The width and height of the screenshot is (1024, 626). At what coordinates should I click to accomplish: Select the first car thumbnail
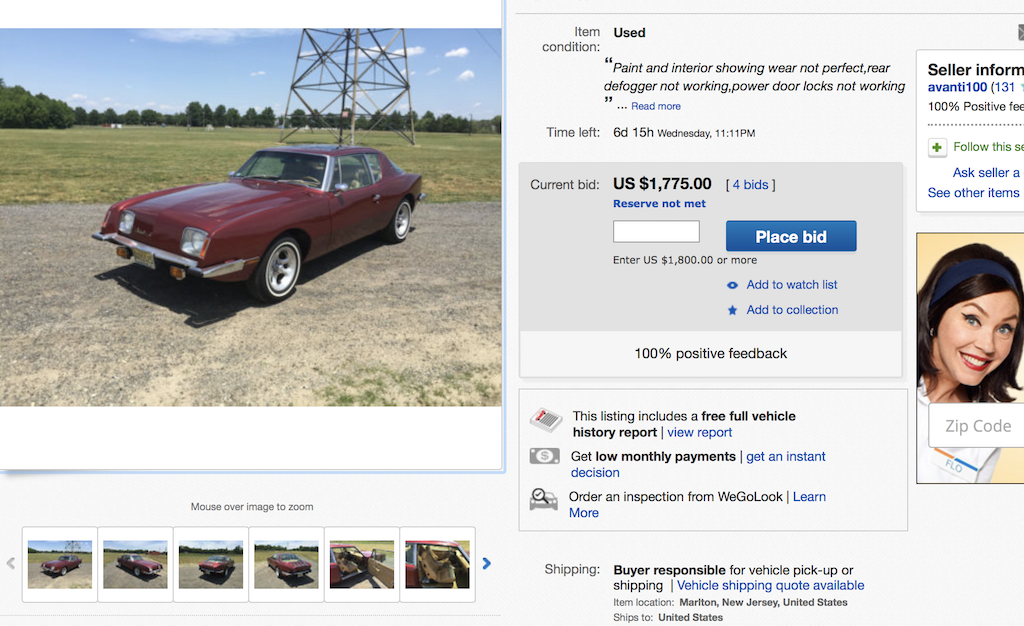tap(60, 564)
